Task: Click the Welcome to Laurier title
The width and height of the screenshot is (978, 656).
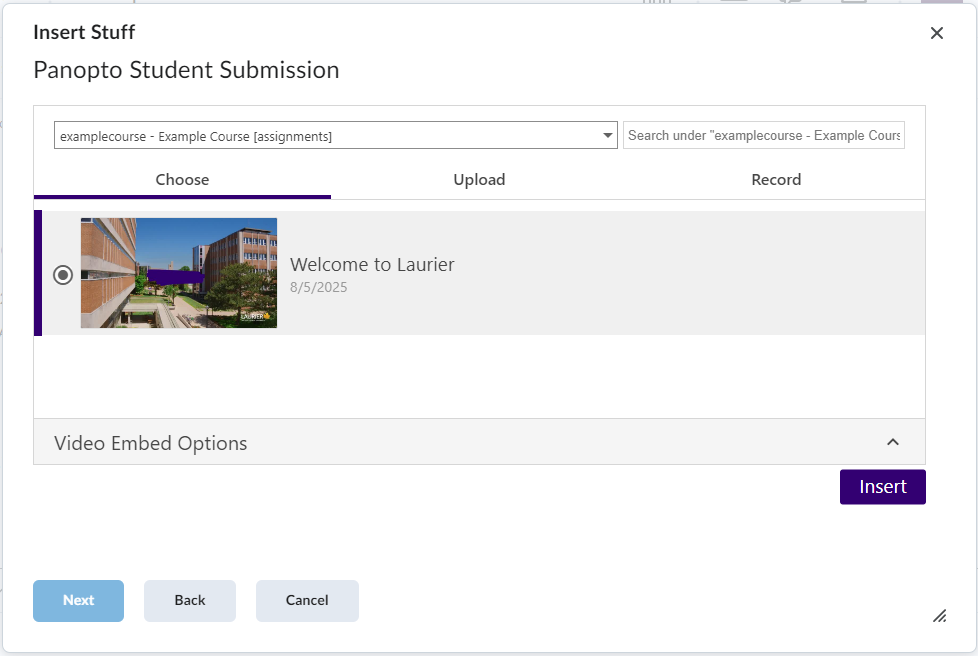Action: pos(372,264)
